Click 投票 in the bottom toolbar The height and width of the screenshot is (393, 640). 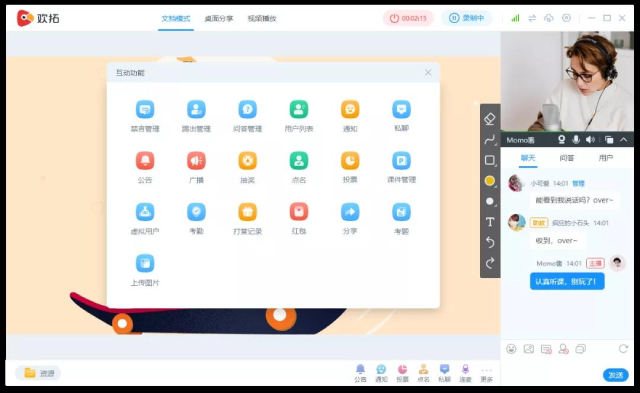click(x=402, y=373)
